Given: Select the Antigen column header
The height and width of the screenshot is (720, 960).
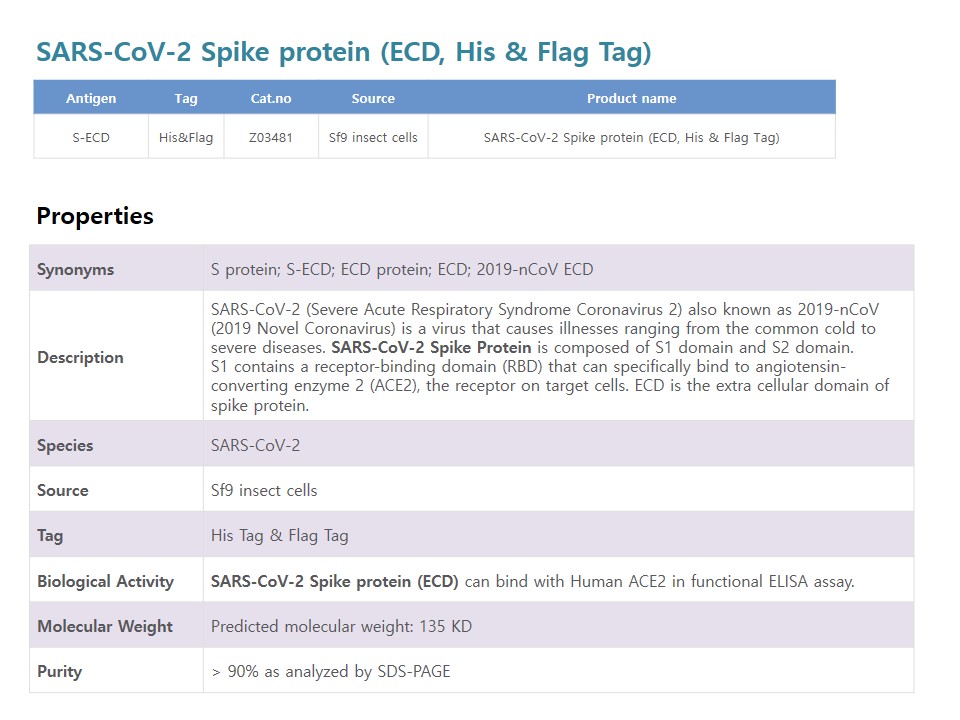Looking at the screenshot, I should (x=91, y=99).
